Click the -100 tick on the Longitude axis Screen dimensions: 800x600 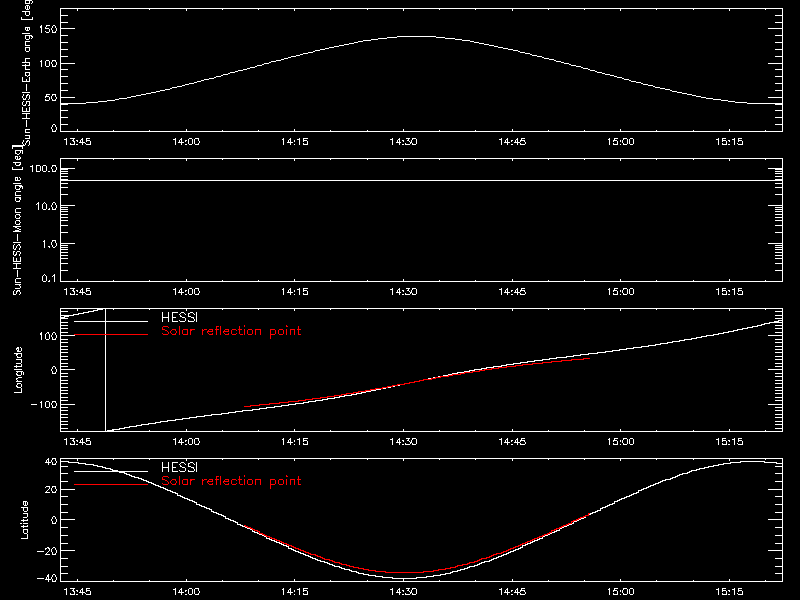(44, 404)
